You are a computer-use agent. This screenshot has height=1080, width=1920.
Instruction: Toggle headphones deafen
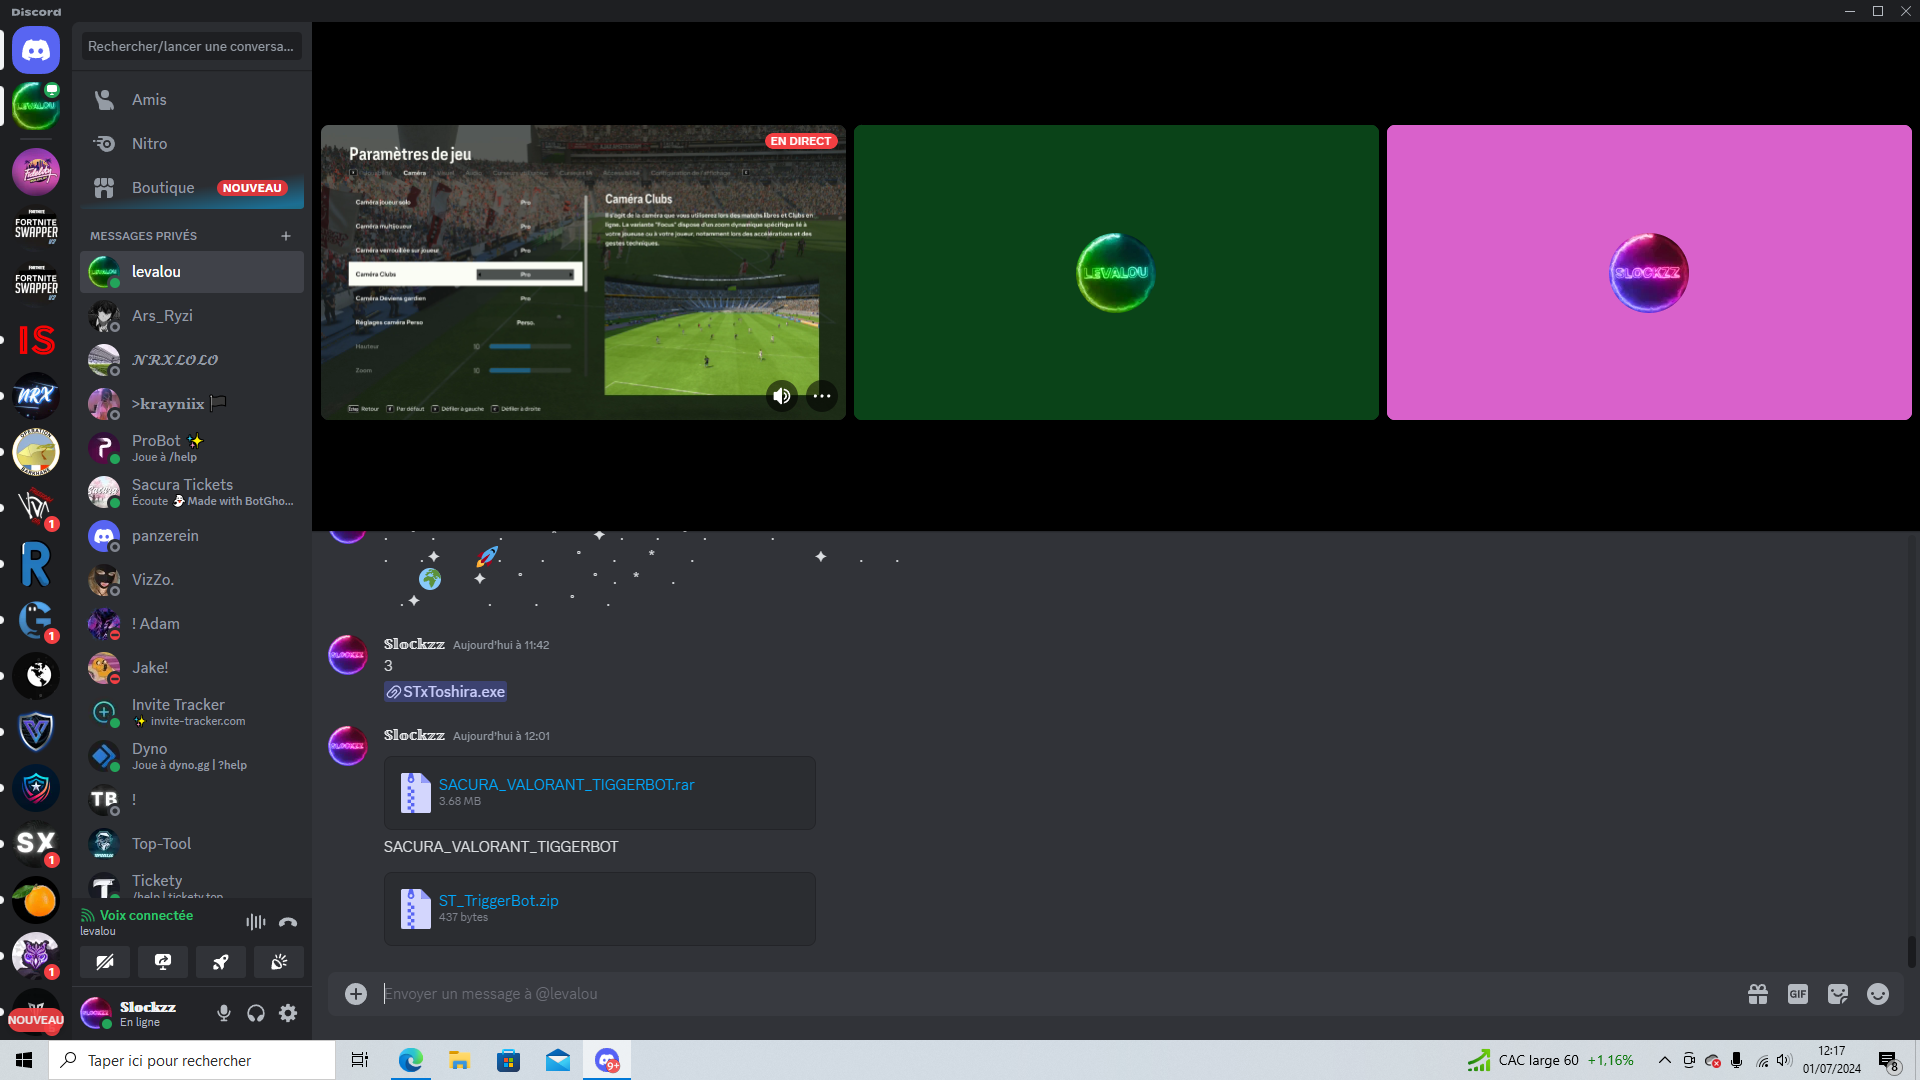coord(256,1013)
